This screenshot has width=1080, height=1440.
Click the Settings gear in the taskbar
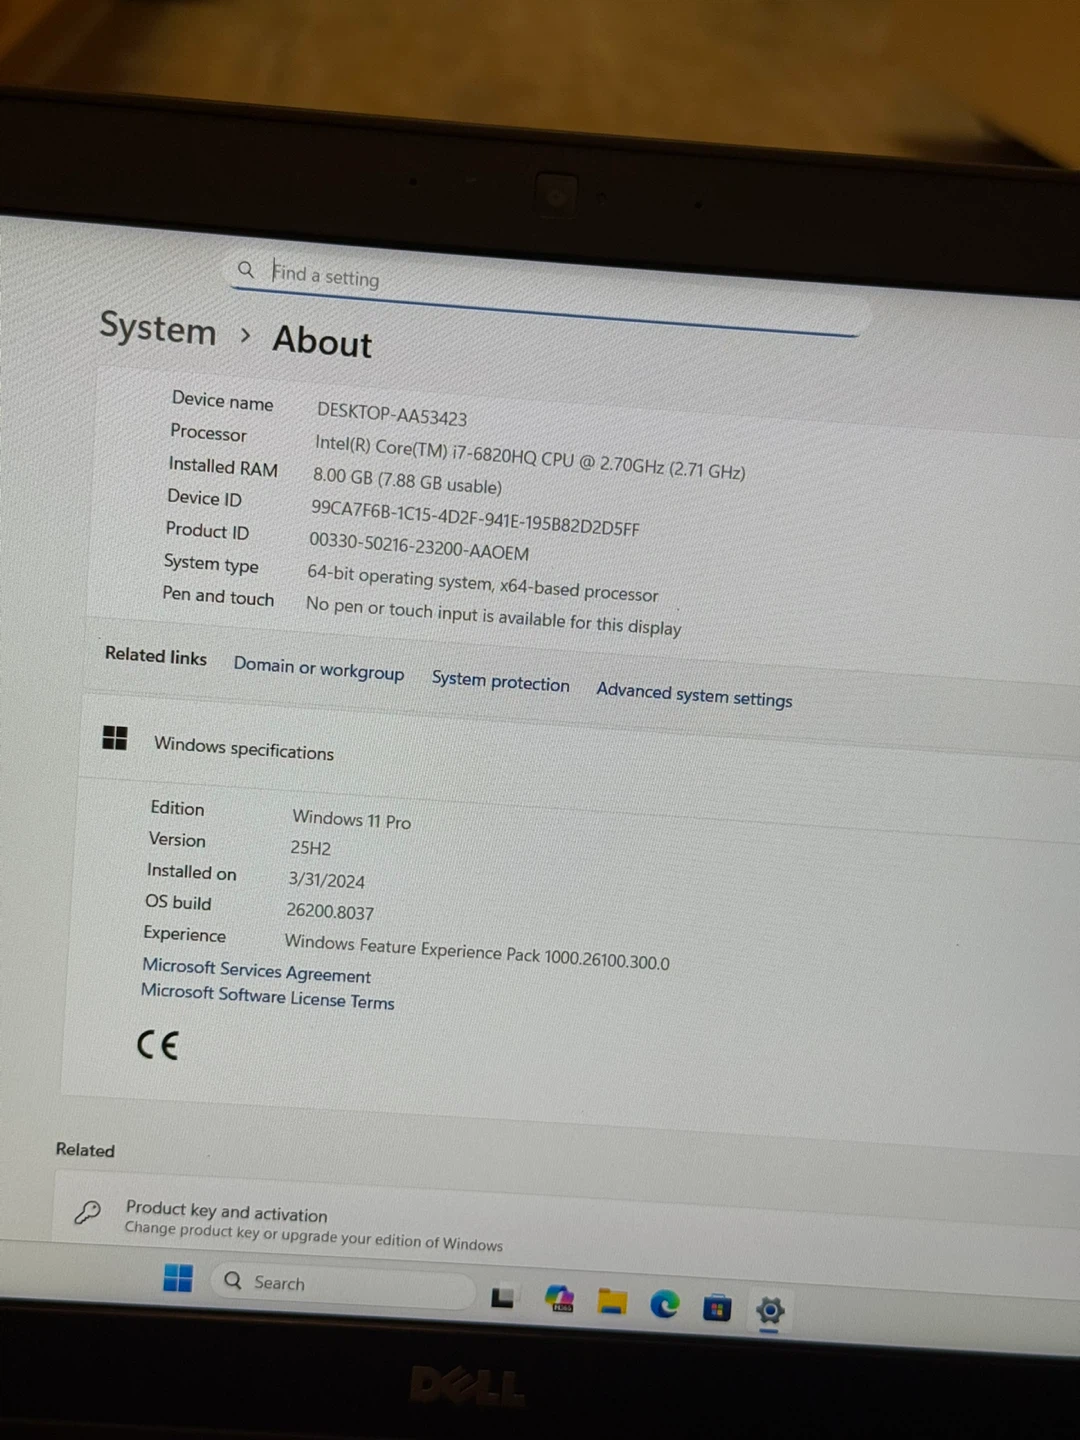pos(769,1310)
